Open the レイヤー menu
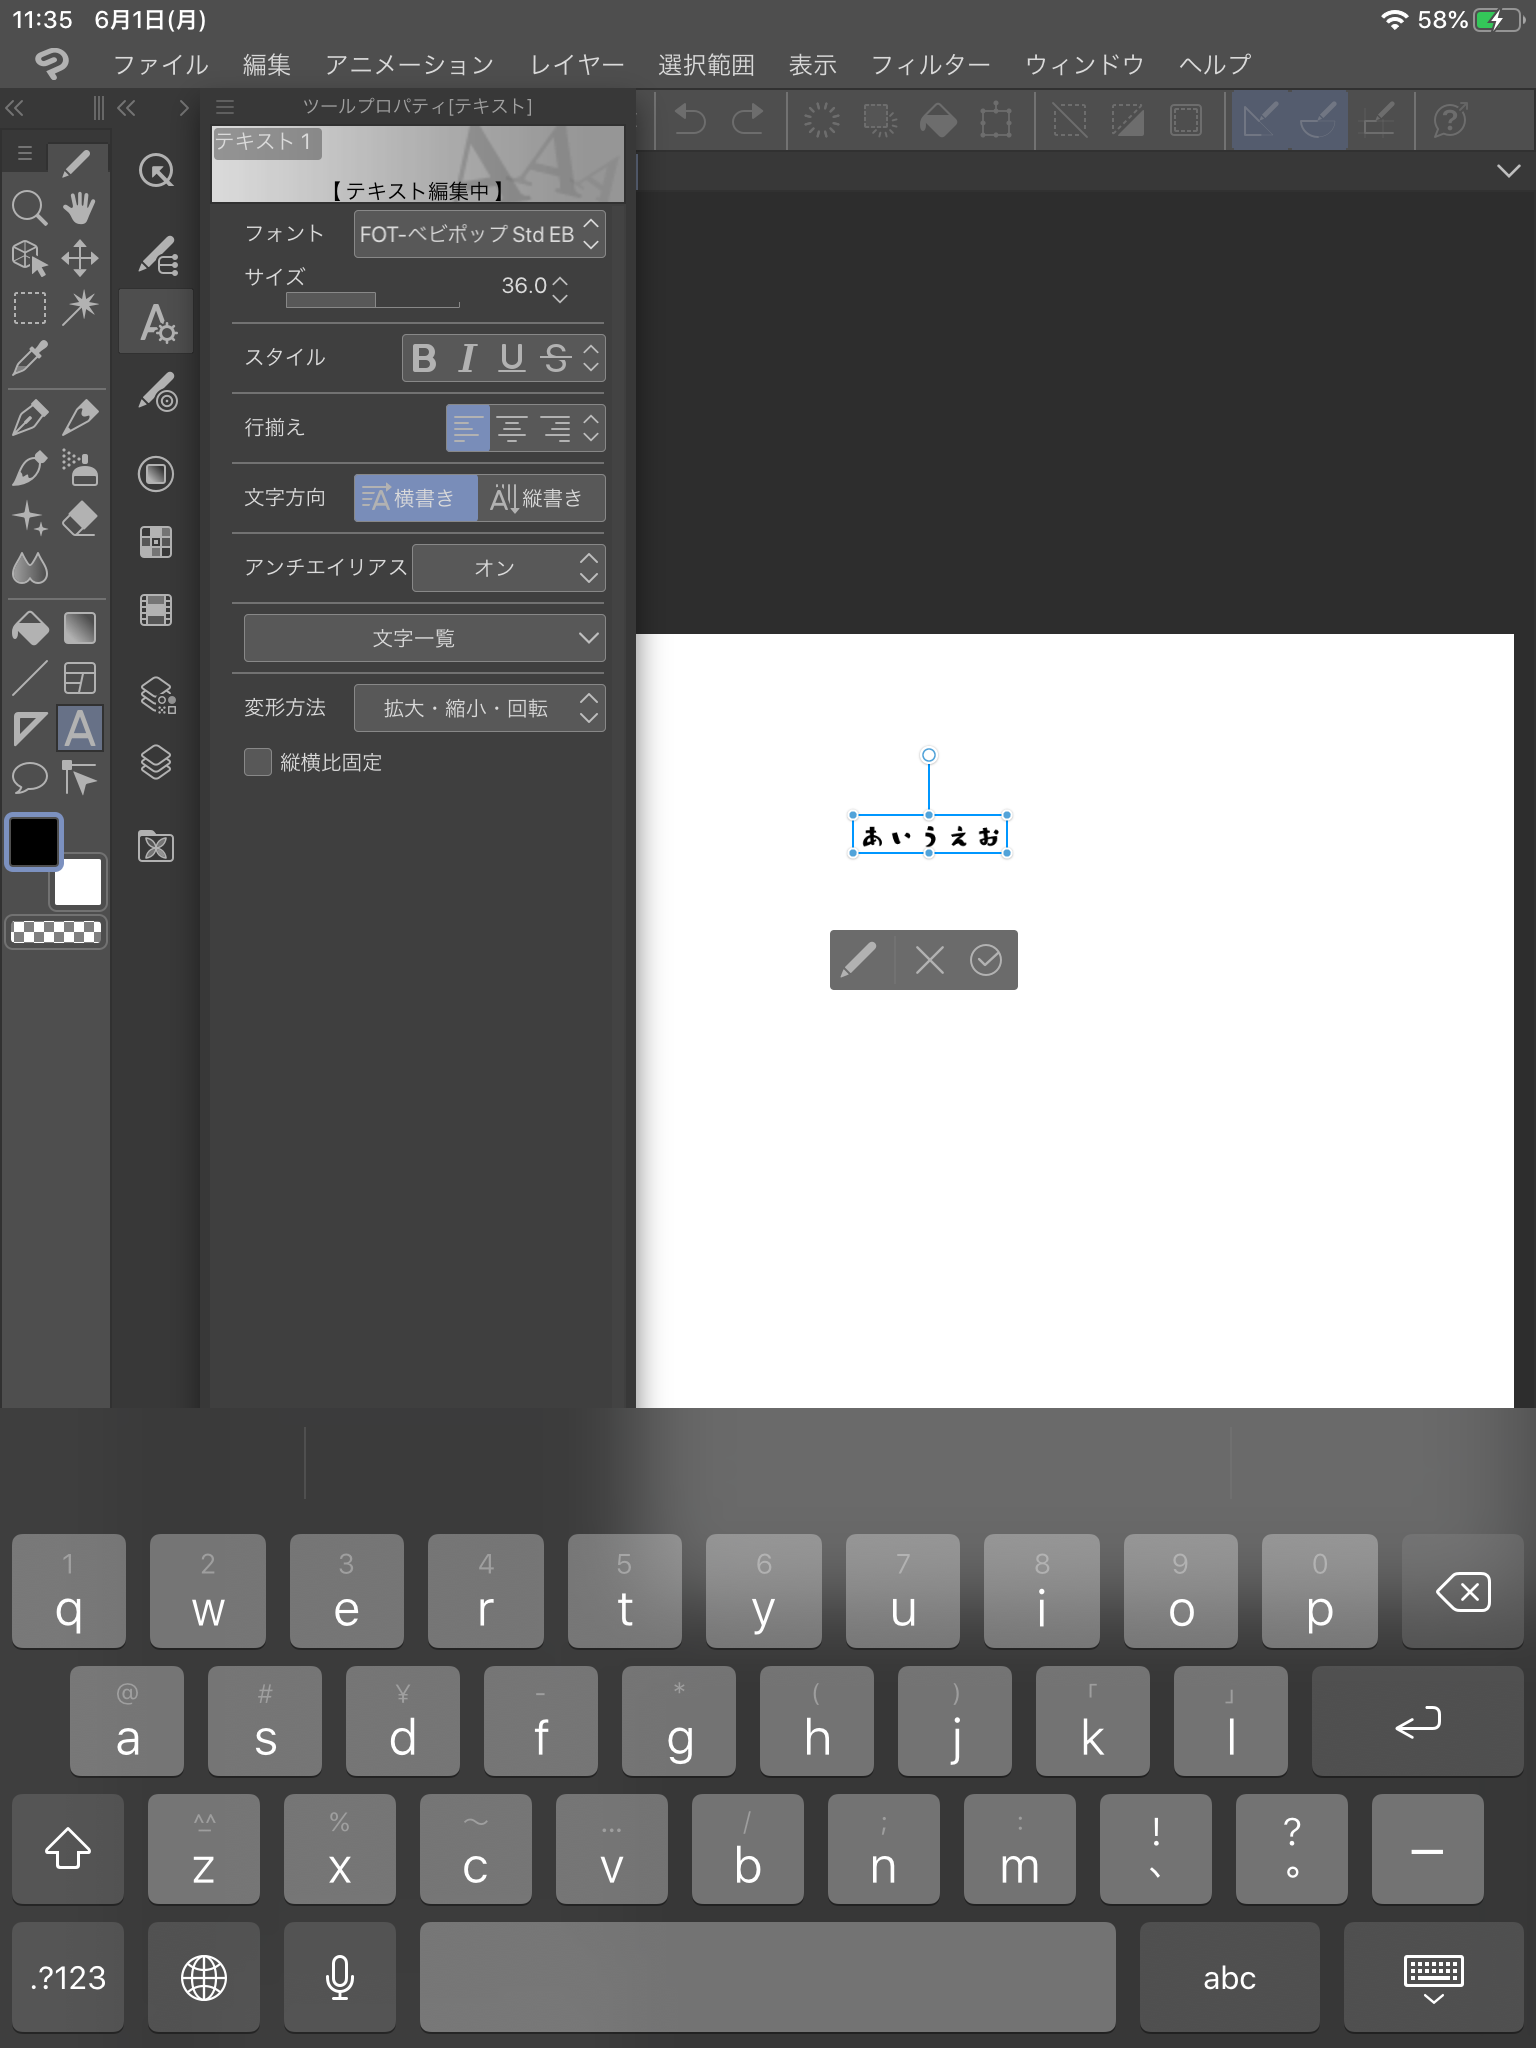The height and width of the screenshot is (2048, 1536). [577, 65]
